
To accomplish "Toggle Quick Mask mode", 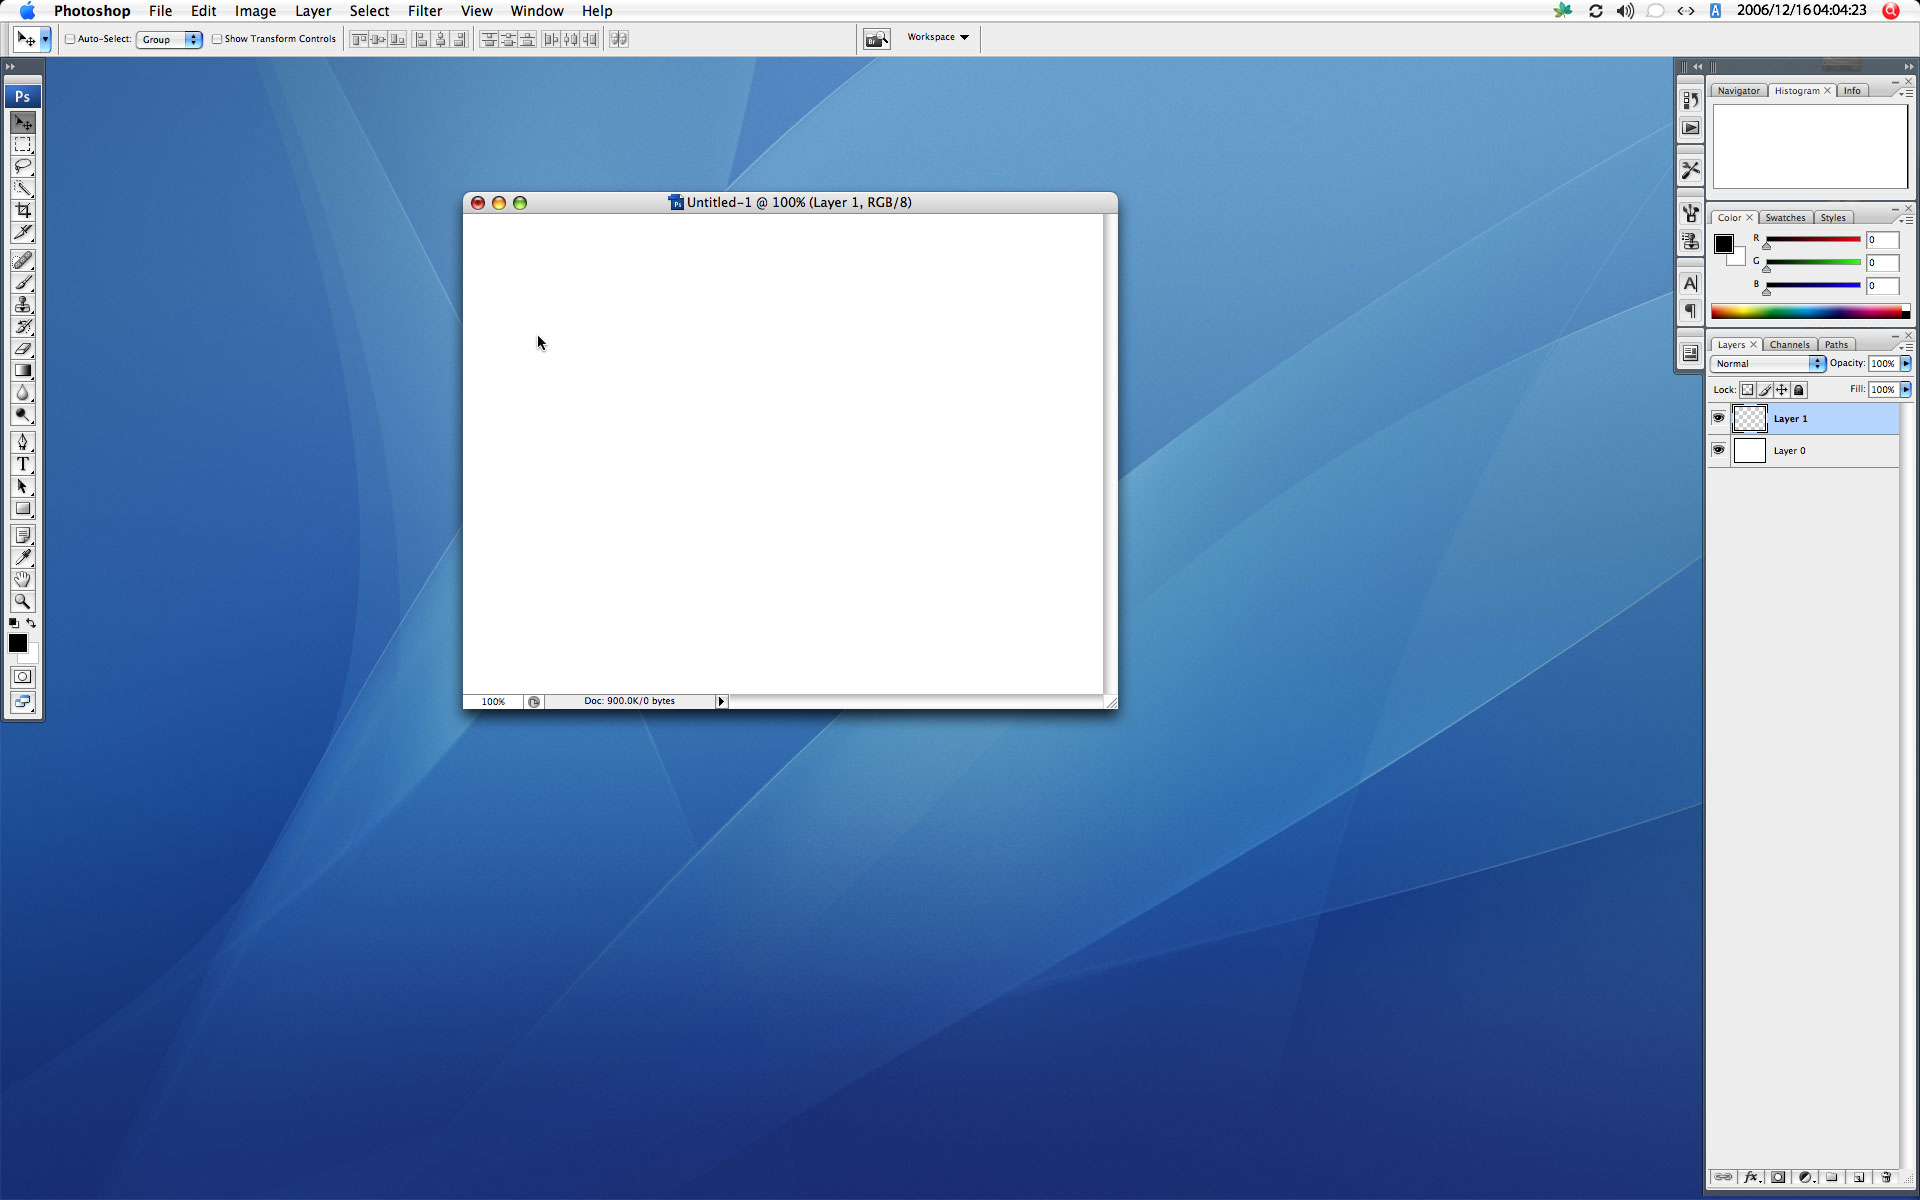I will coord(23,677).
